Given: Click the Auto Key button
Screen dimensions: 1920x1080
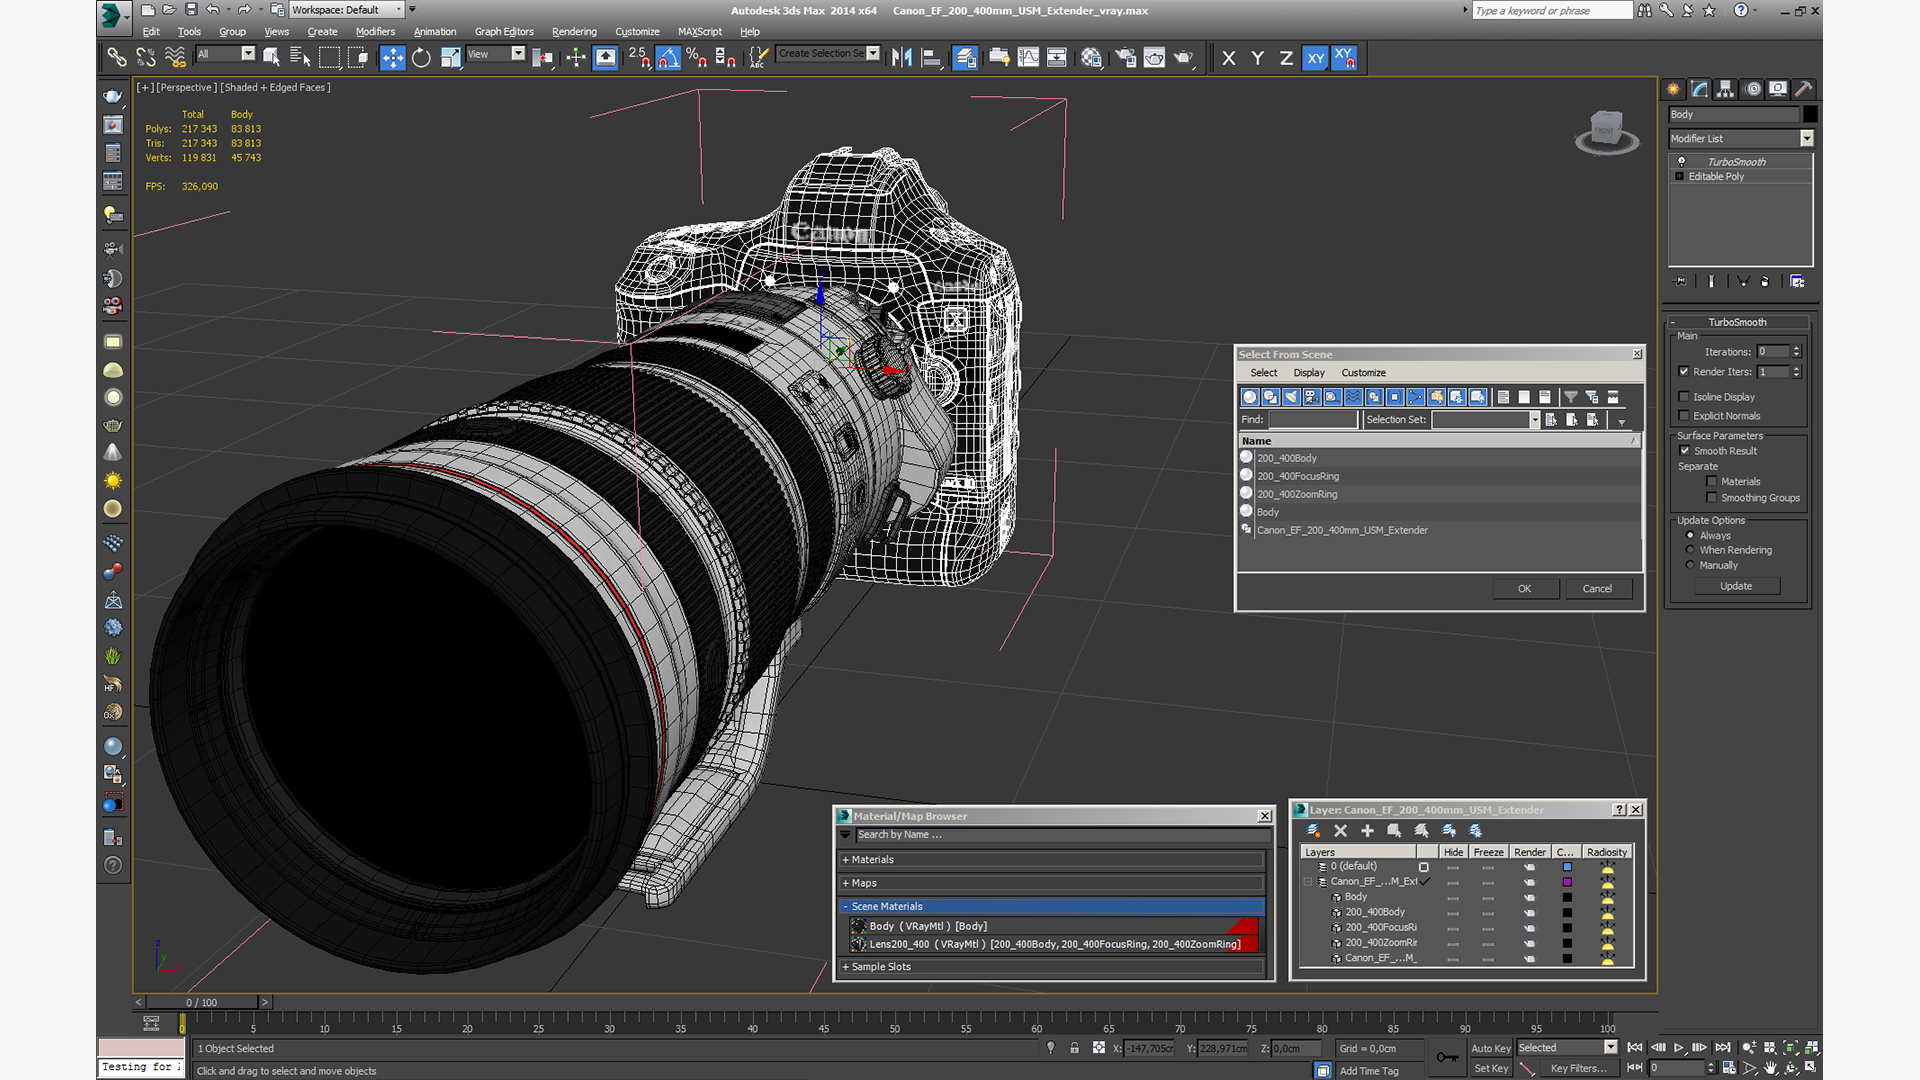Looking at the screenshot, I should click(x=1490, y=1049).
